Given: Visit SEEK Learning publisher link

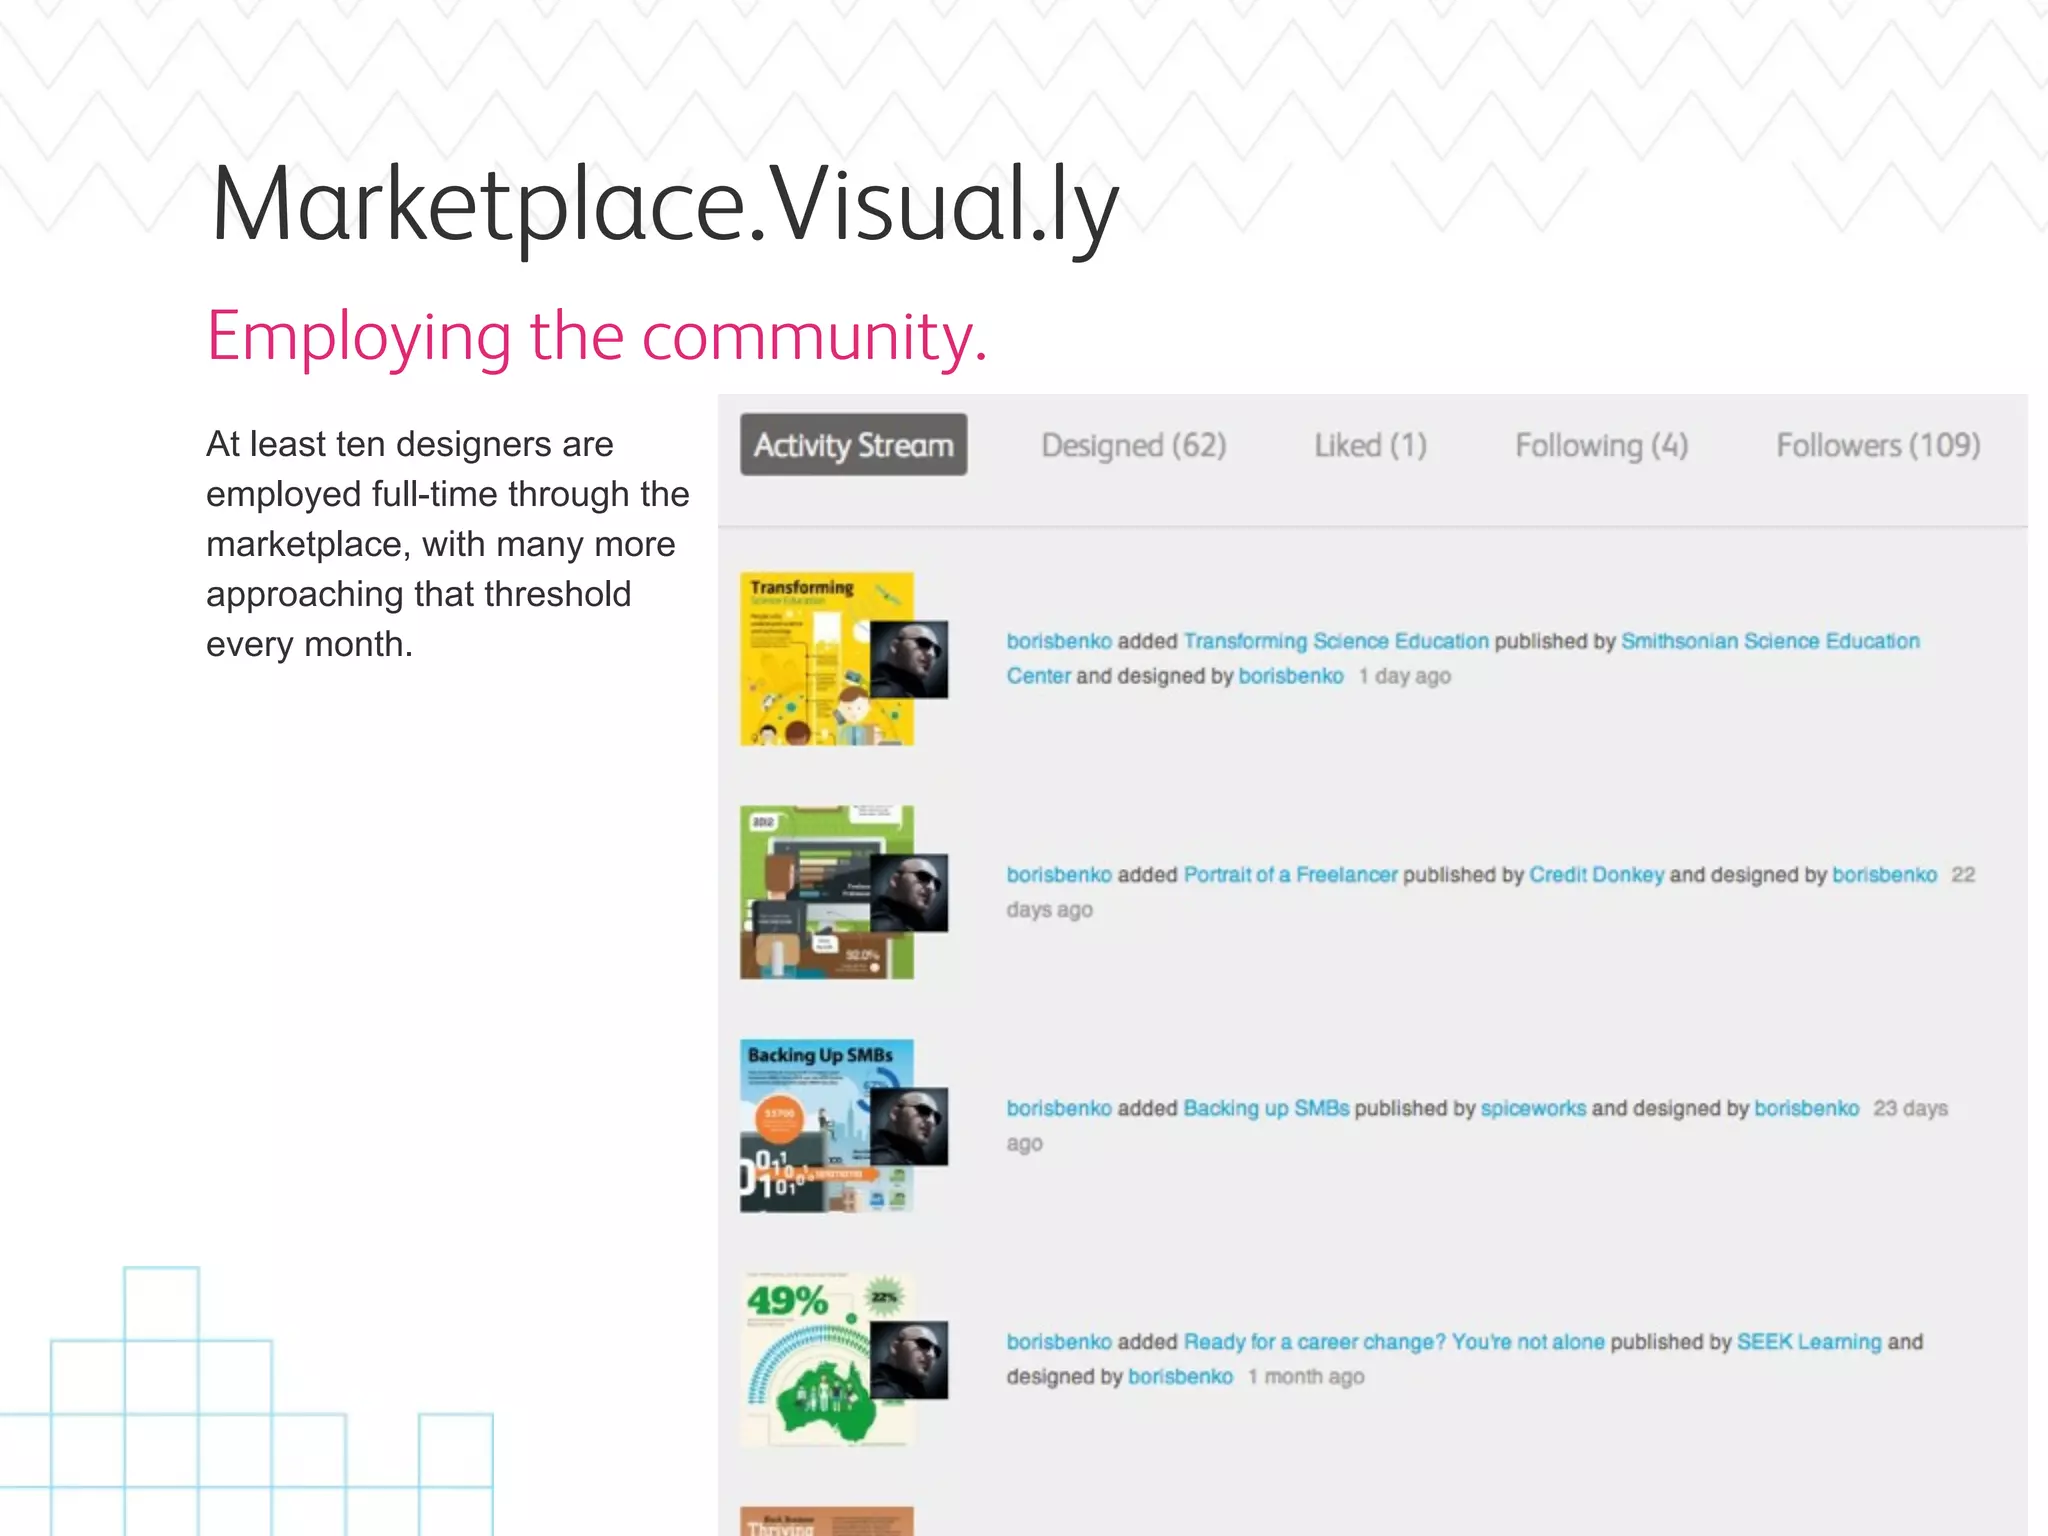Looking at the screenshot, I should click(1809, 1342).
